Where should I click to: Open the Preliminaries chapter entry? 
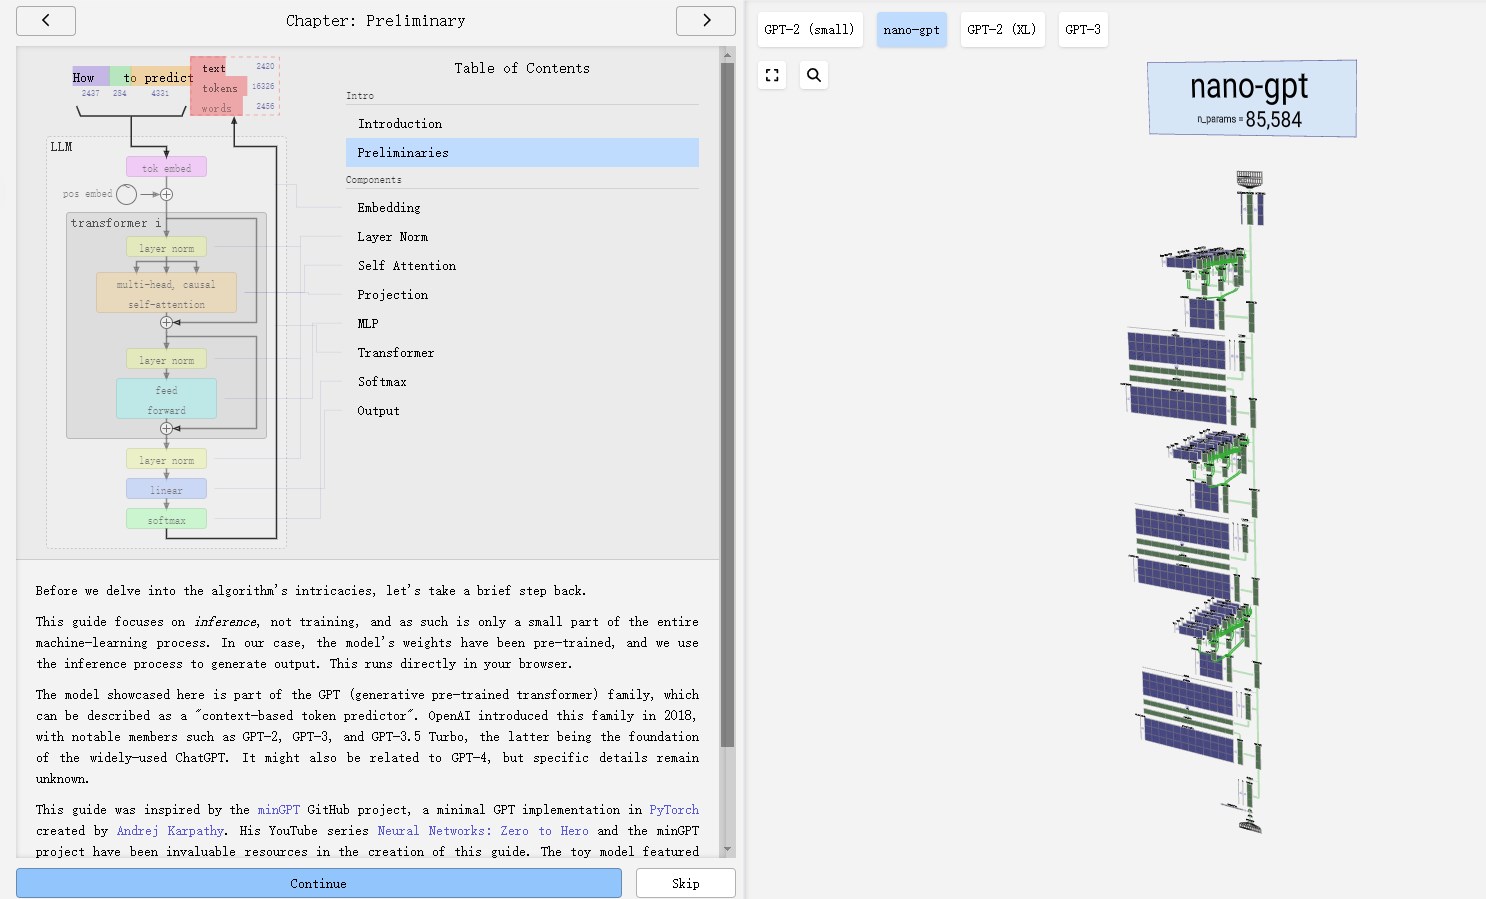tap(522, 153)
